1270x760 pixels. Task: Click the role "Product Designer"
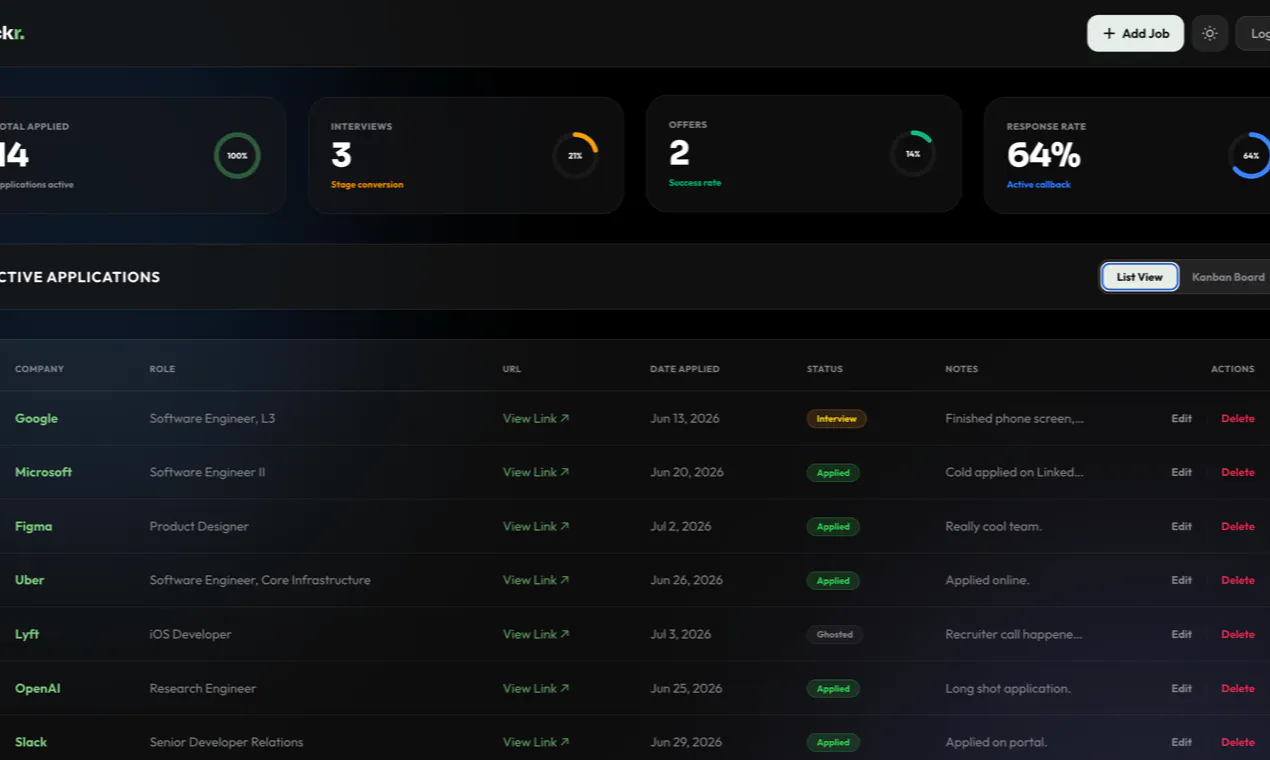click(x=199, y=526)
